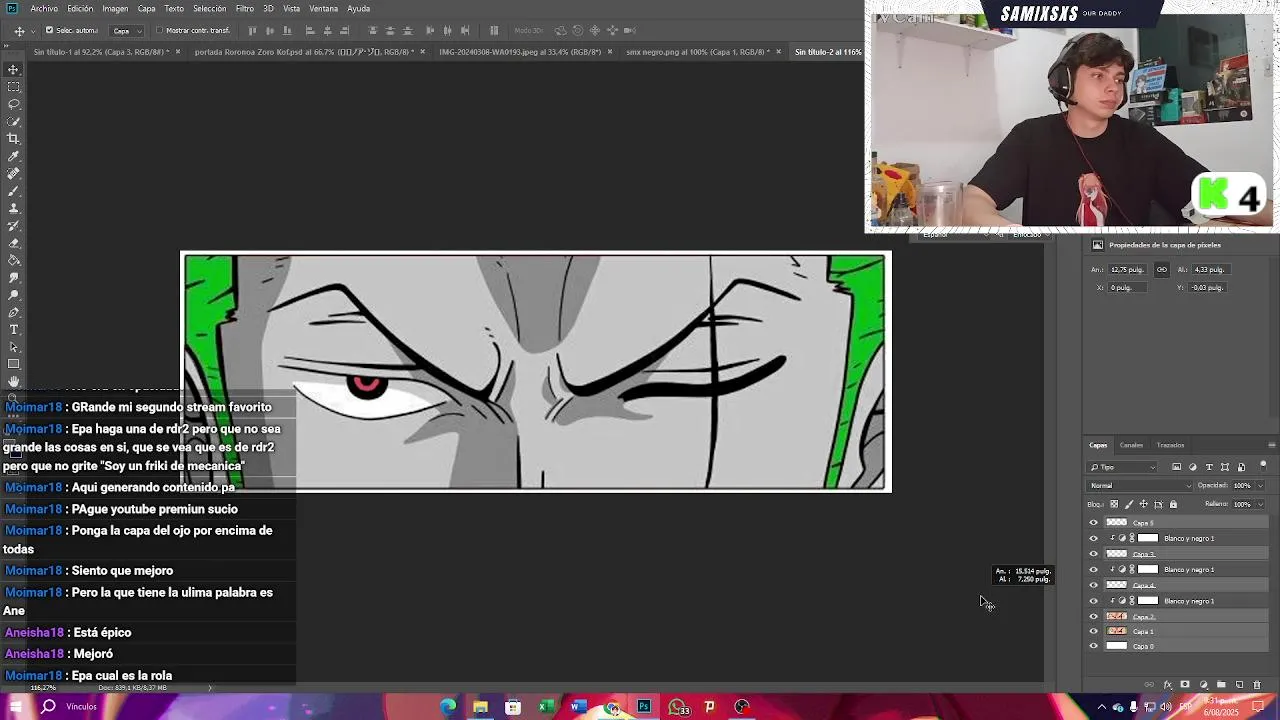The height and width of the screenshot is (720, 1280).
Task: Select the History Brush tool
Action: pos(13,226)
